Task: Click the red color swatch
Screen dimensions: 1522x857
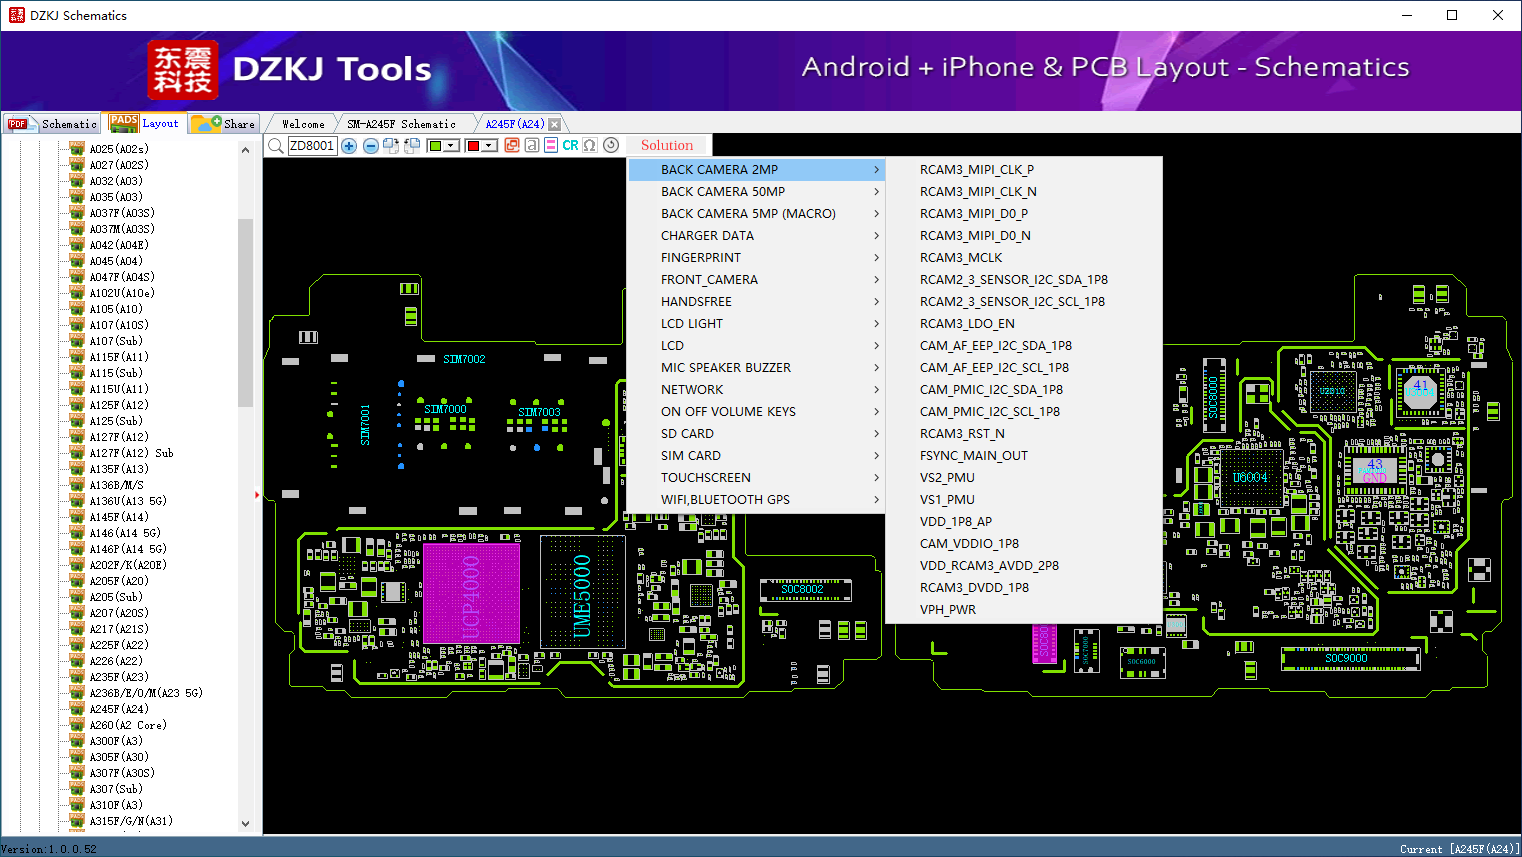Action: click(473, 146)
